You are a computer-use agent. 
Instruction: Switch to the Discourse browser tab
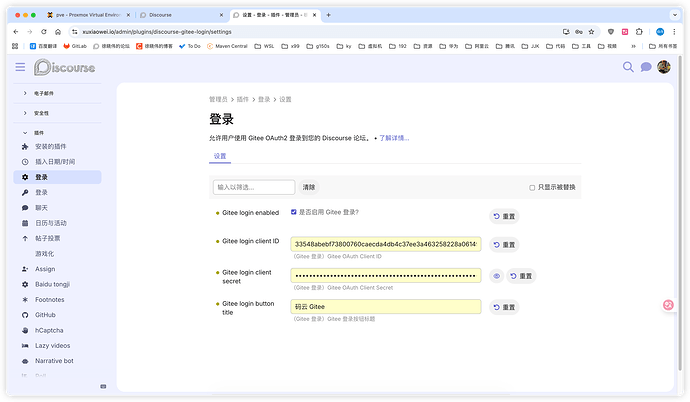[x=180, y=15]
